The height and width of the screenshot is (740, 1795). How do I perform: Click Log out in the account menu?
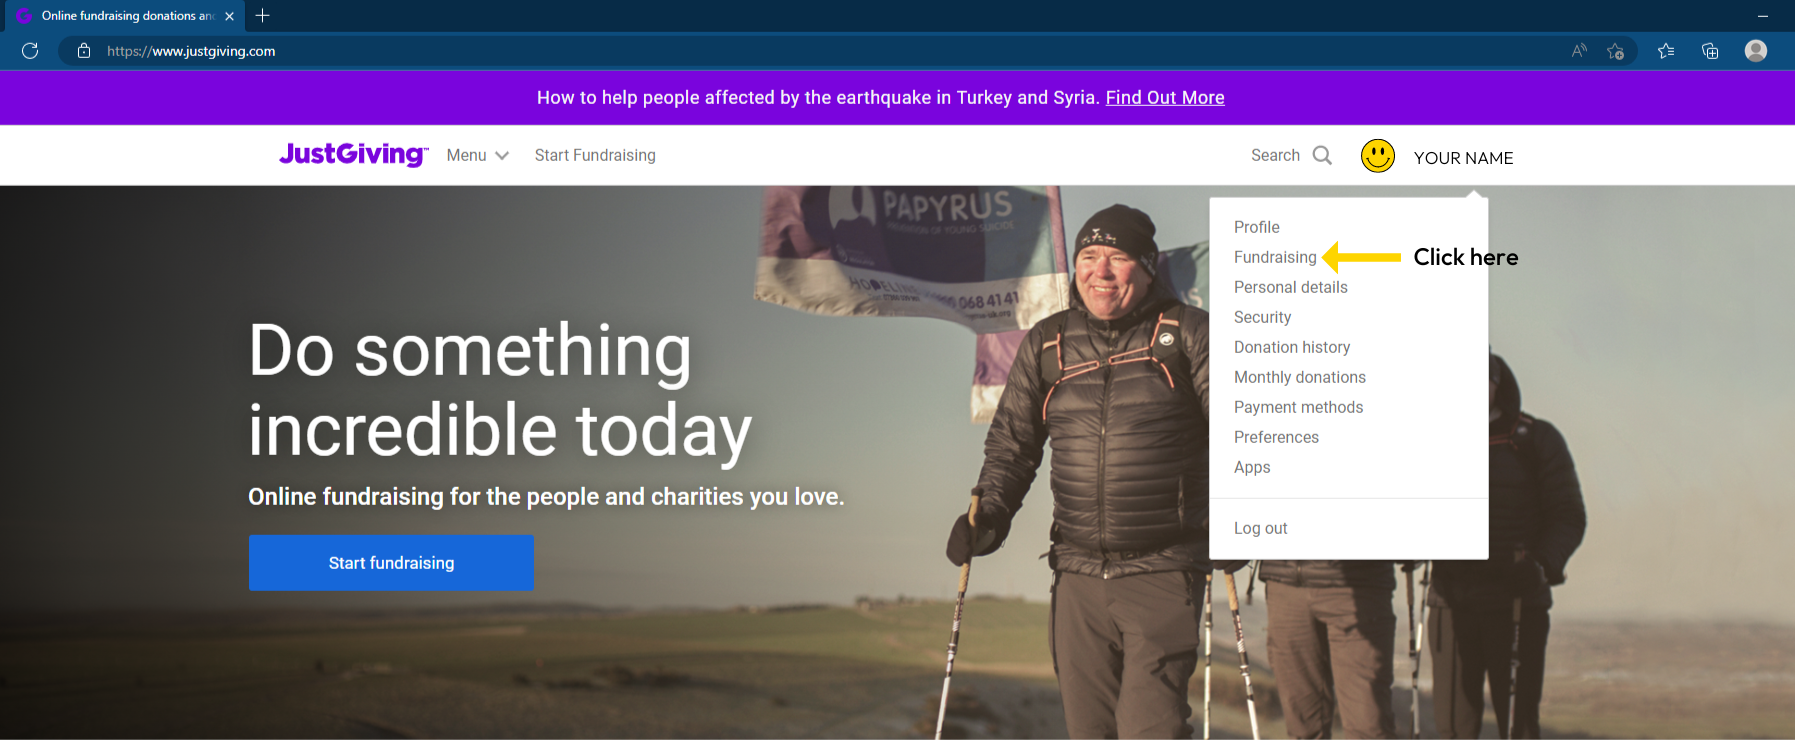pos(1260,528)
